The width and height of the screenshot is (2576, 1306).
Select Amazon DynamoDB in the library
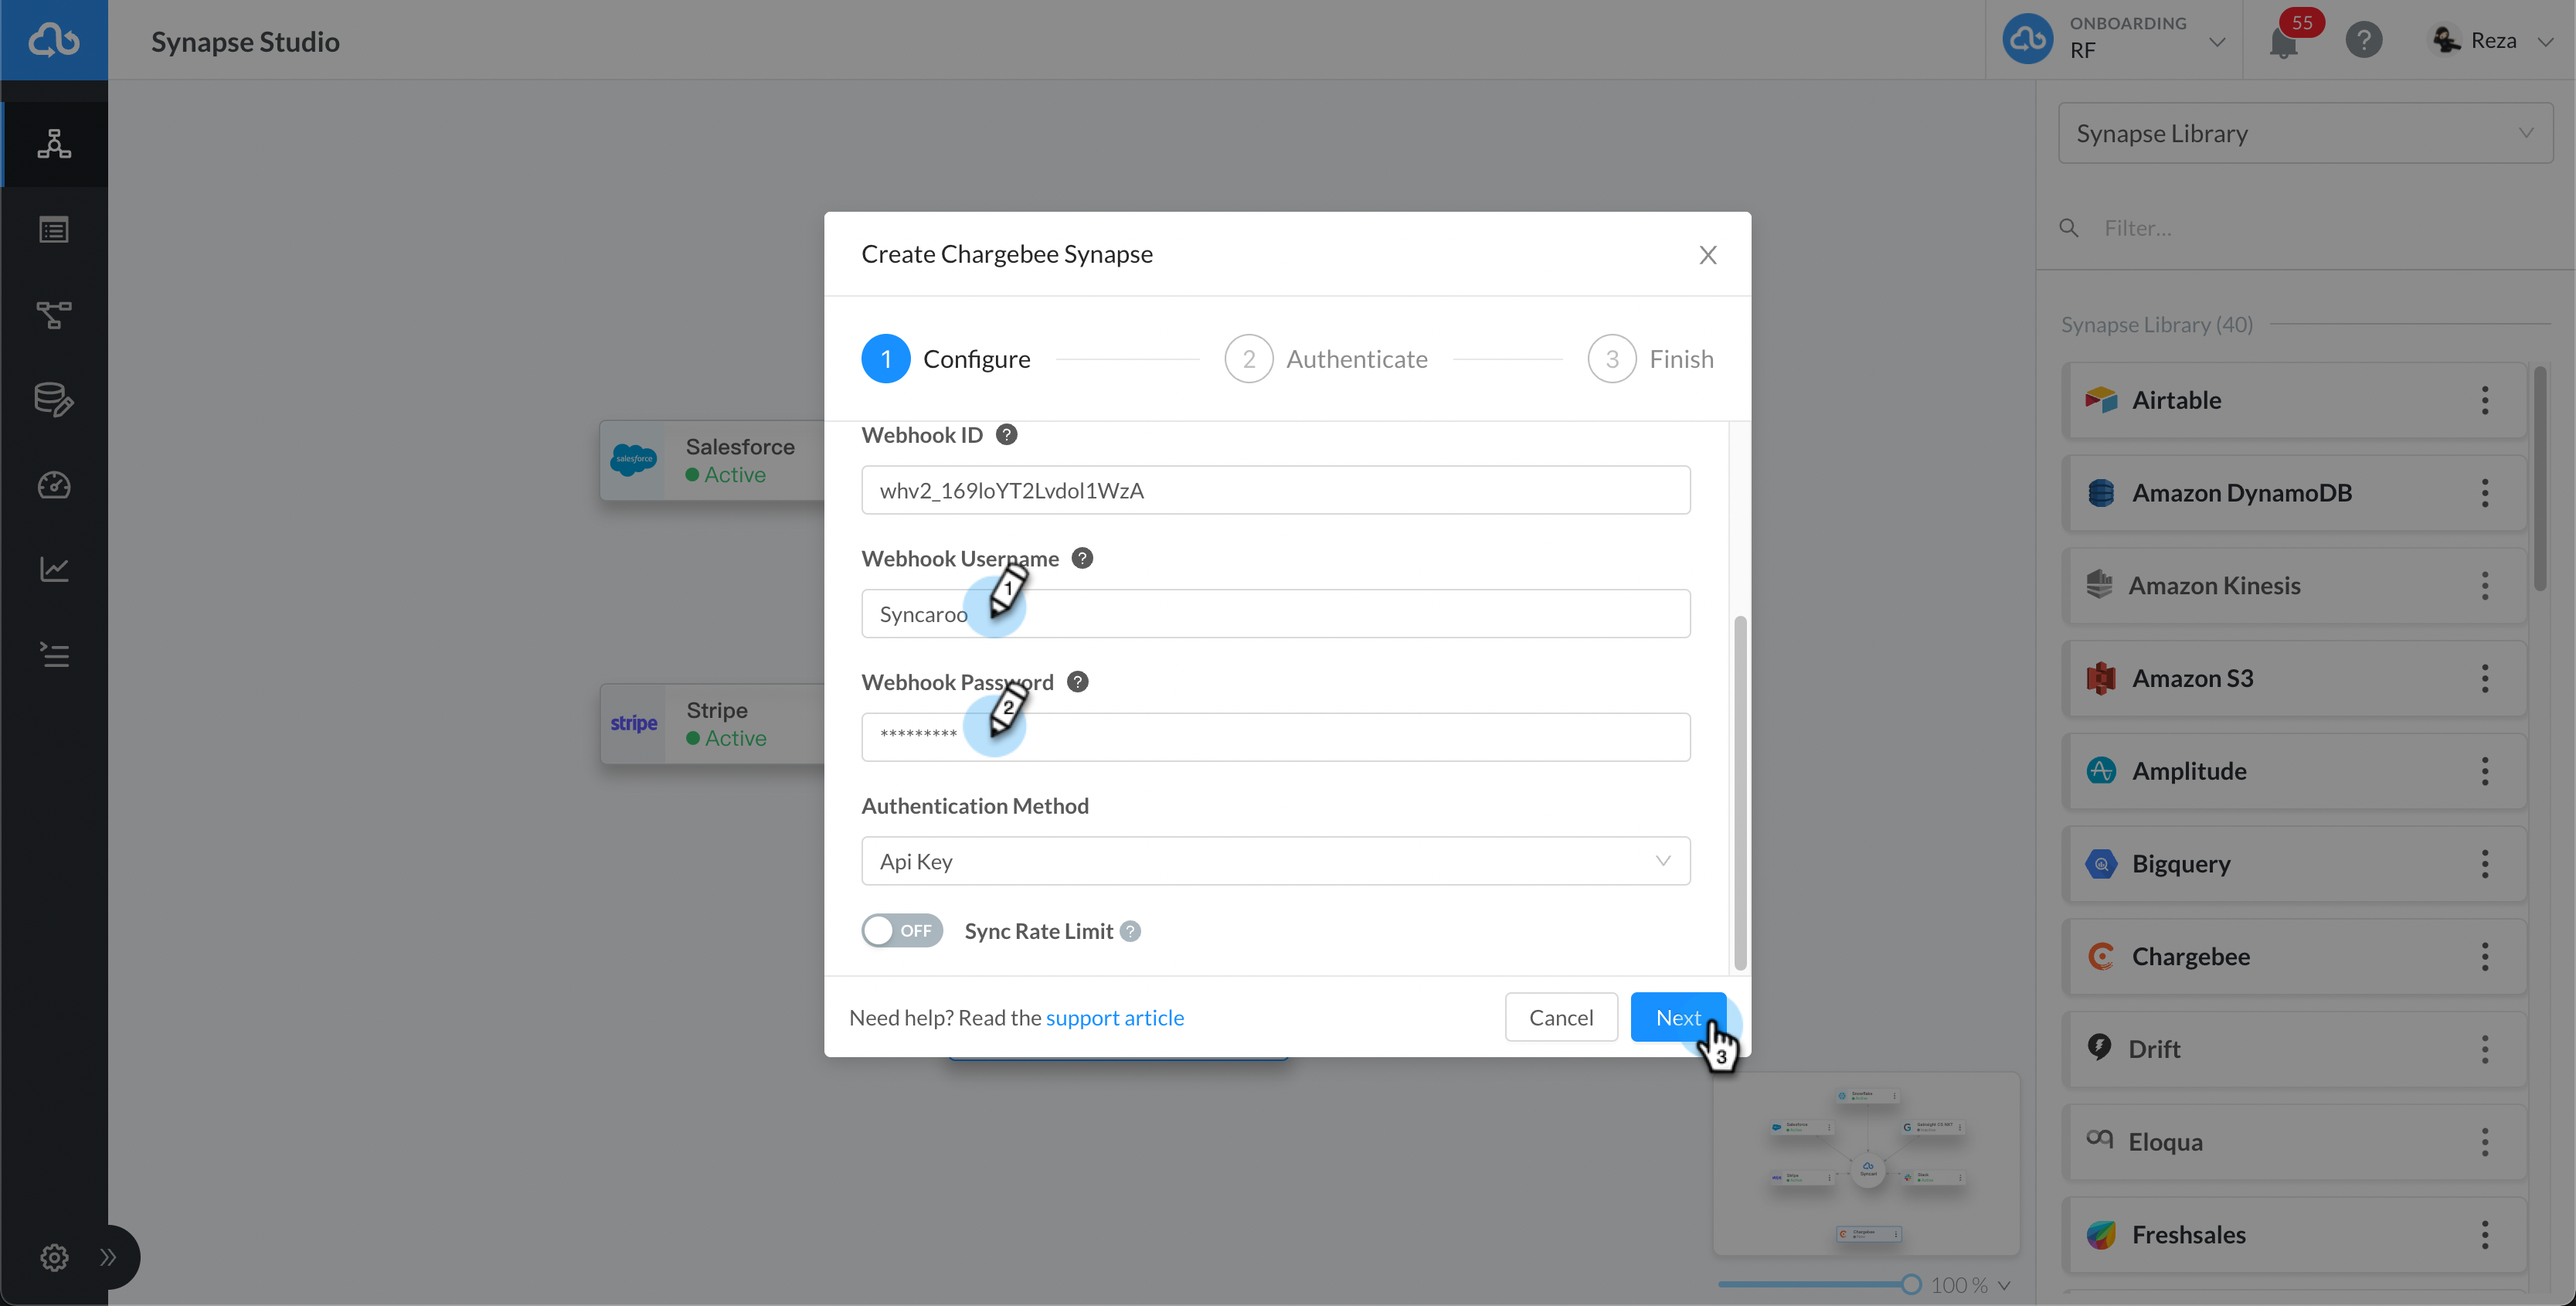pos(2294,493)
